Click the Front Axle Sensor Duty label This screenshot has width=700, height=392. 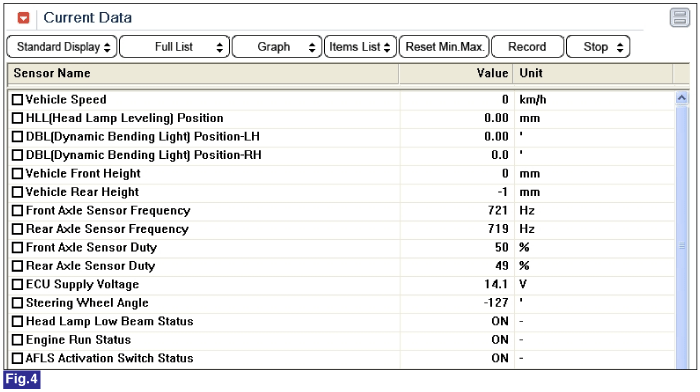pos(92,247)
